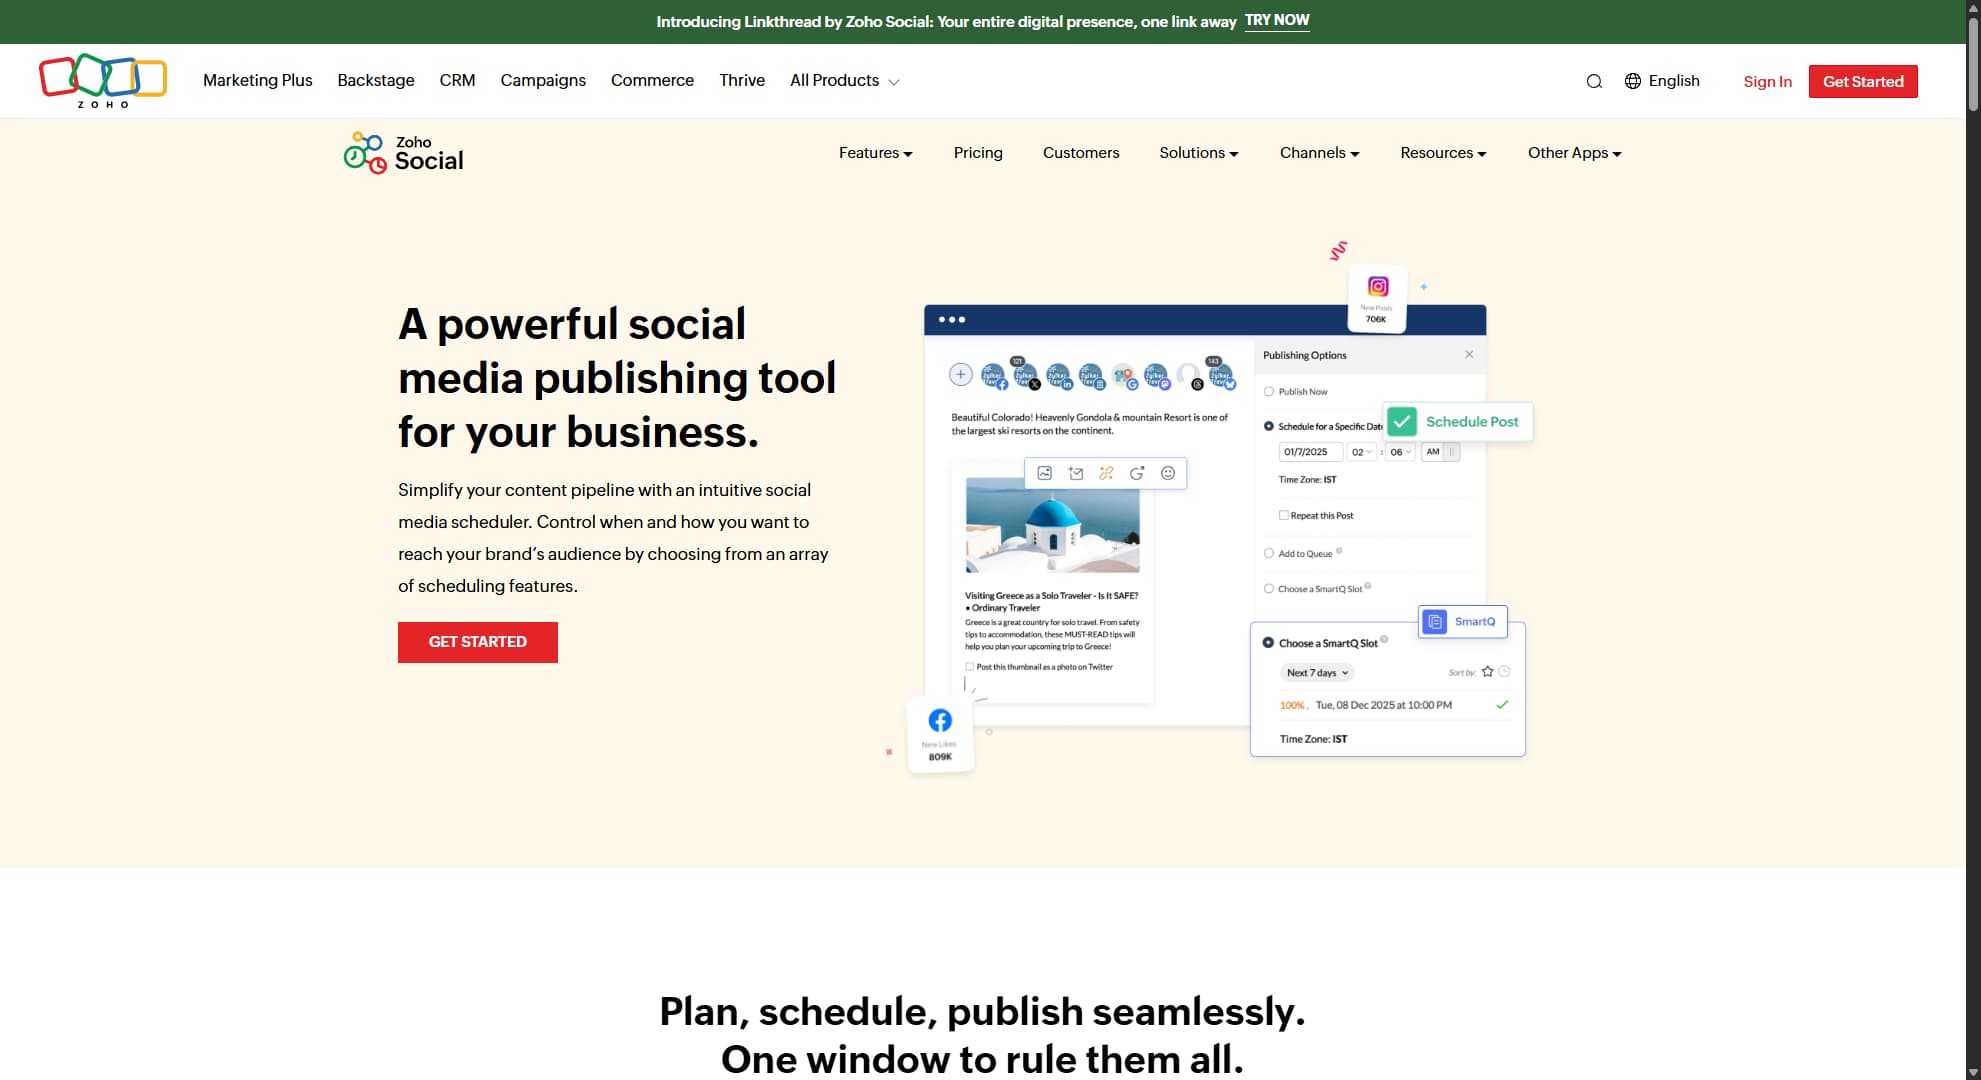Open the Channels dropdown
The width and height of the screenshot is (1981, 1080).
pos(1319,153)
